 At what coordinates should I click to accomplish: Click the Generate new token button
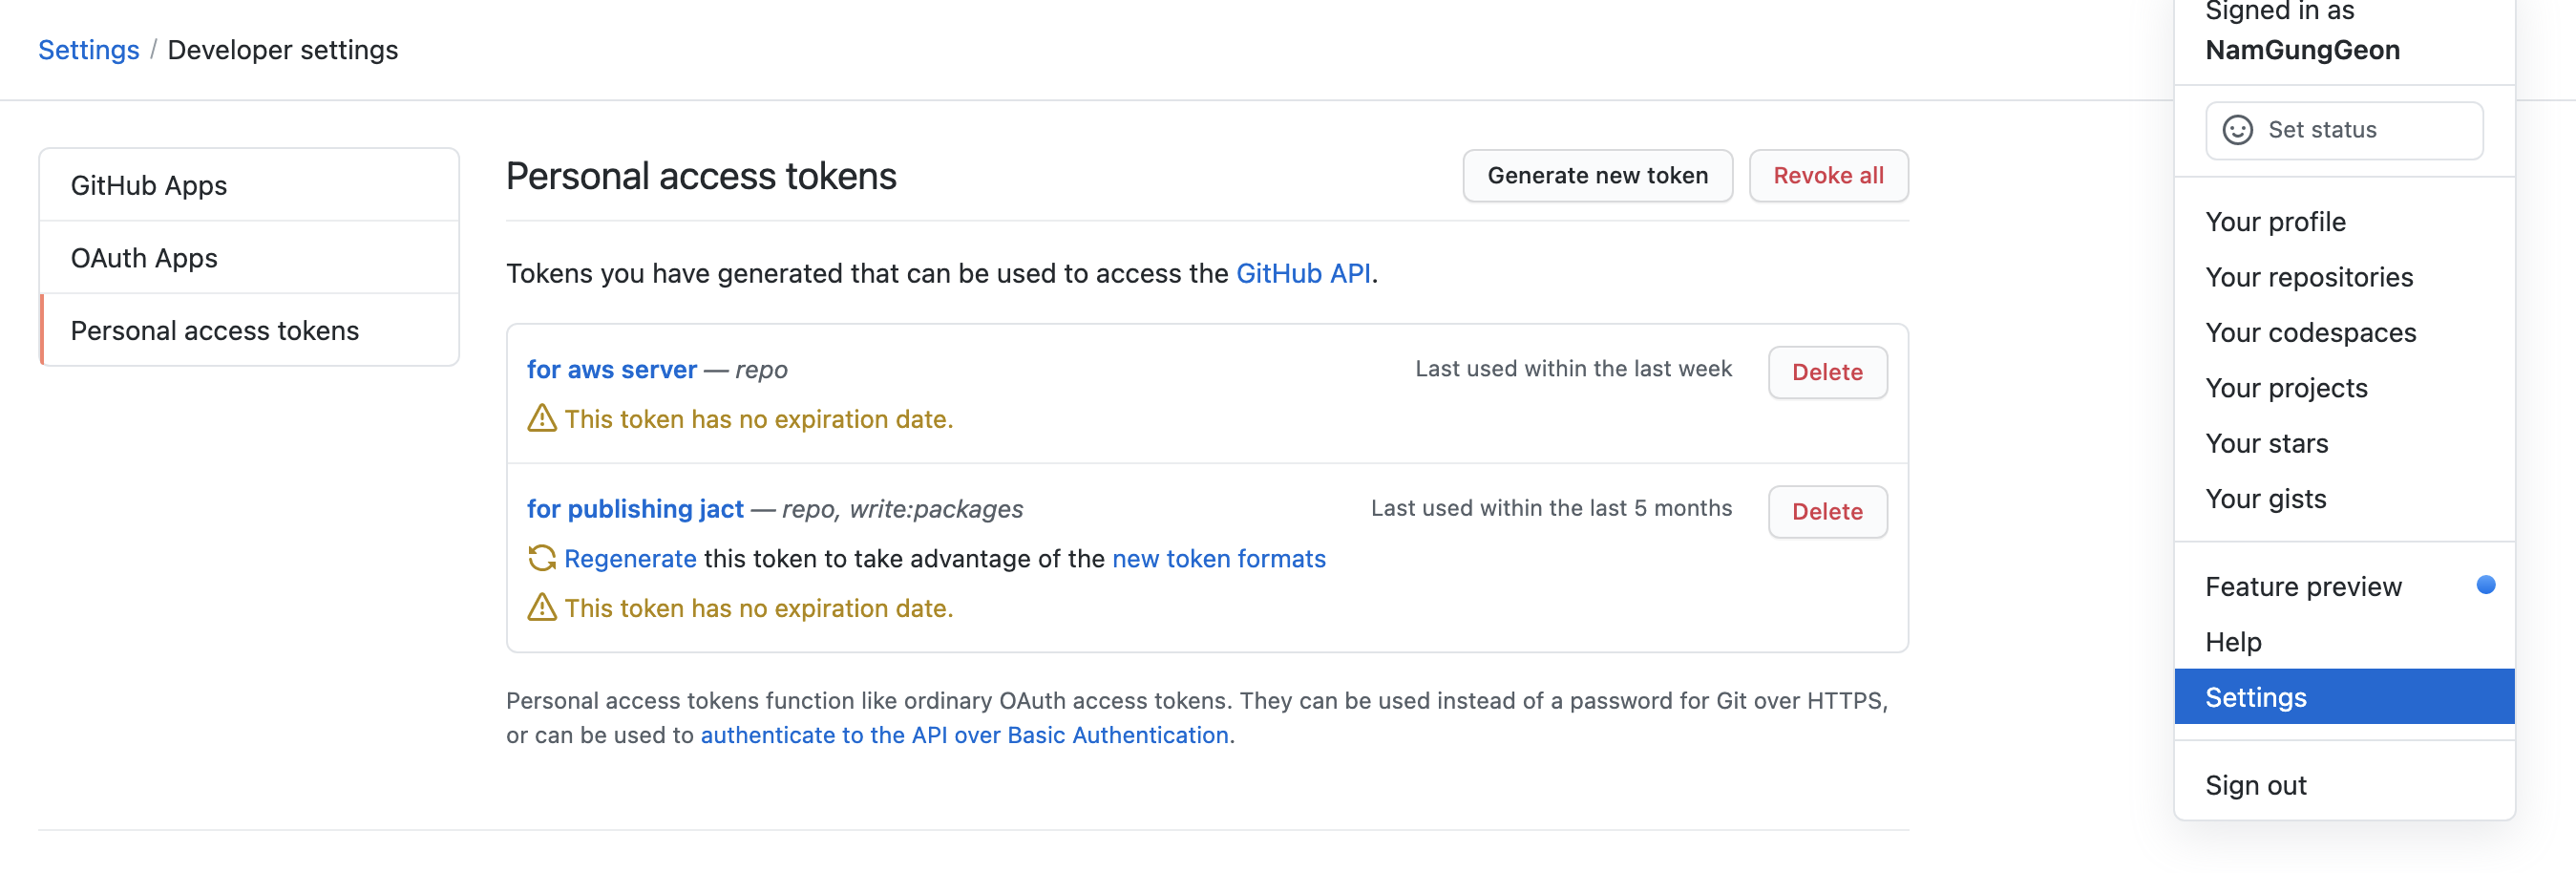pos(1597,176)
